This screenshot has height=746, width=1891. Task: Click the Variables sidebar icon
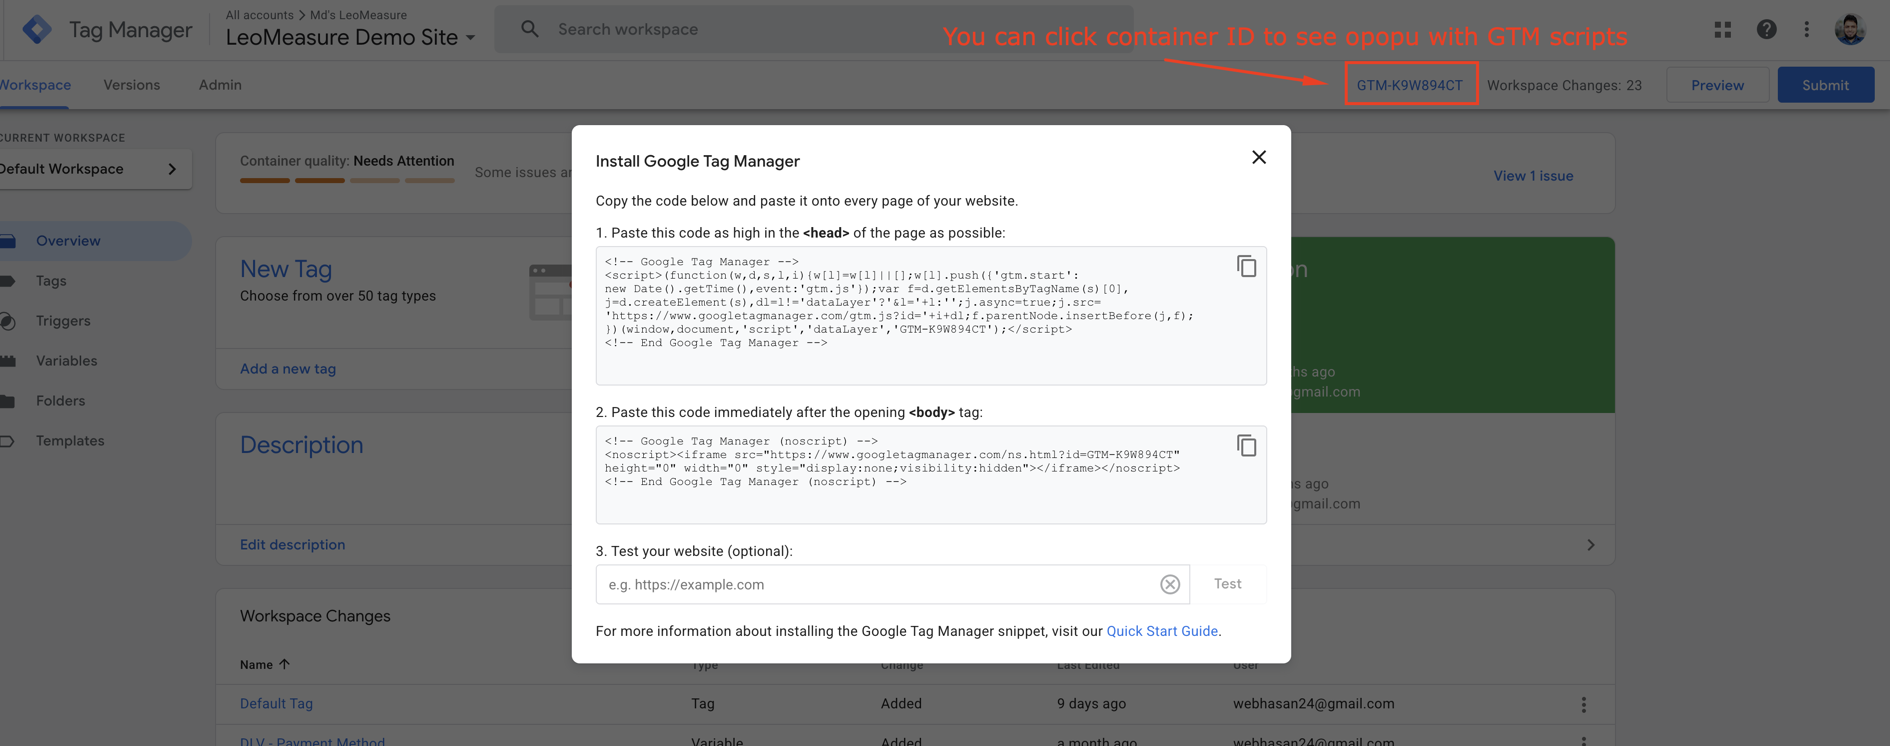tap(8, 361)
